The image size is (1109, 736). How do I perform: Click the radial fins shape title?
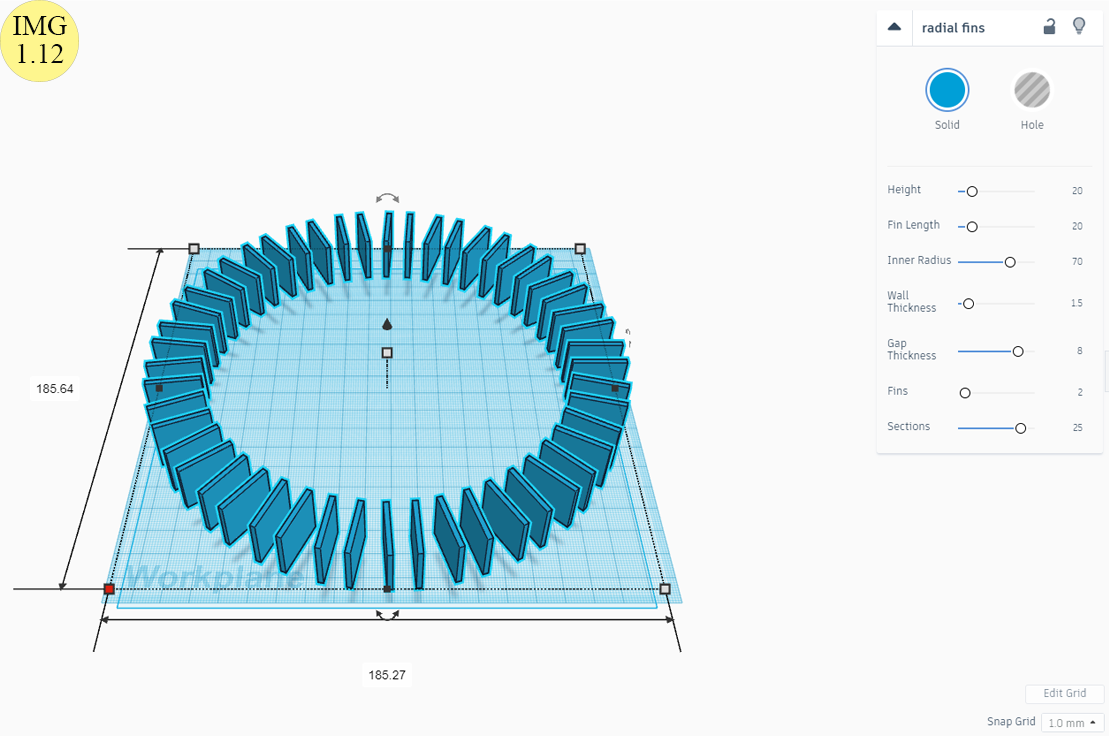953,28
